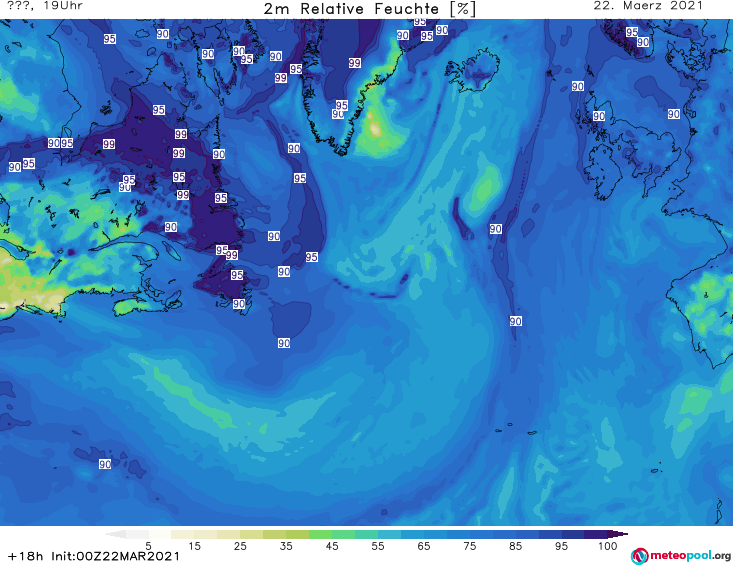Select the title '2m Relative Feuchte [%]'
The height and width of the screenshot is (566, 733).
click(x=369, y=9)
